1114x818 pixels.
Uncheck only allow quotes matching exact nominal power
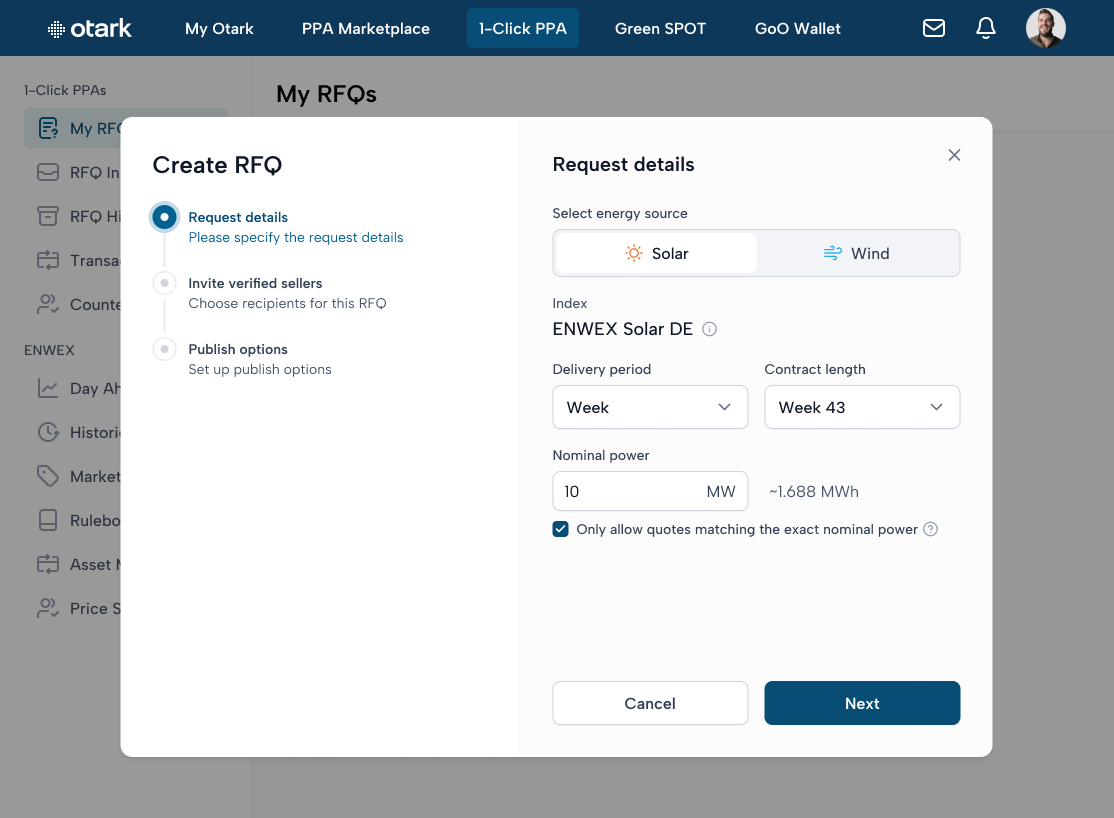tap(561, 529)
